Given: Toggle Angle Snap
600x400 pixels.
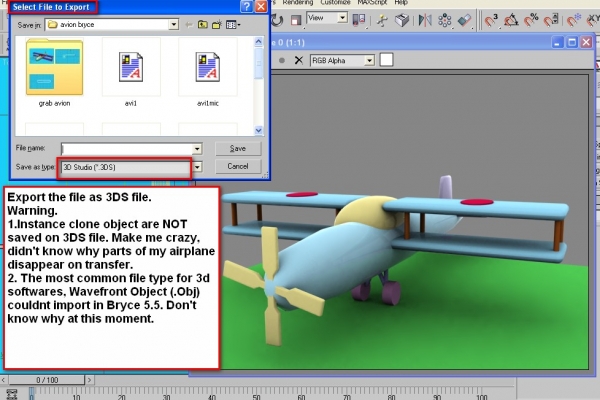Looking at the screenshot, I should tap(511, 20).
